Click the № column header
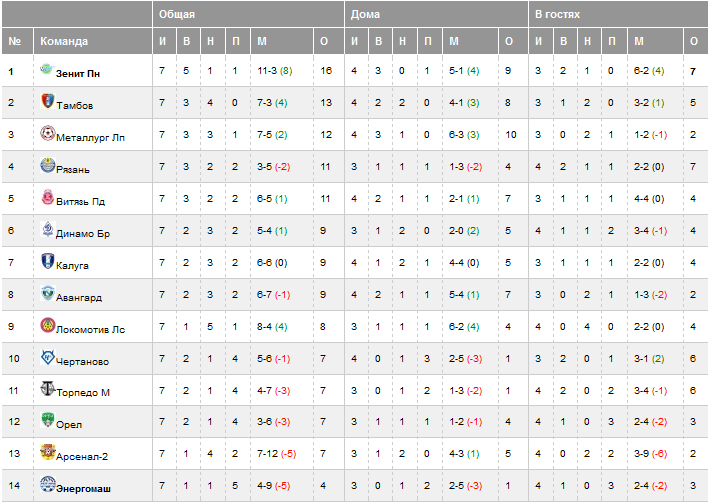712x504 pixels. coord(14,41)
